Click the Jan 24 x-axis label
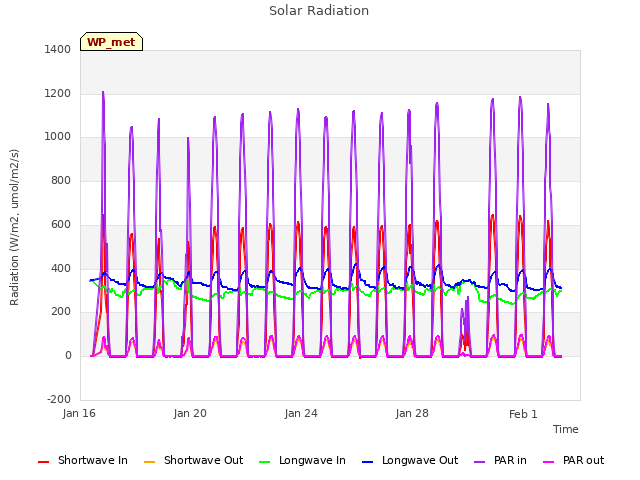This screenshot has height=480, width=640. point(301,413)
